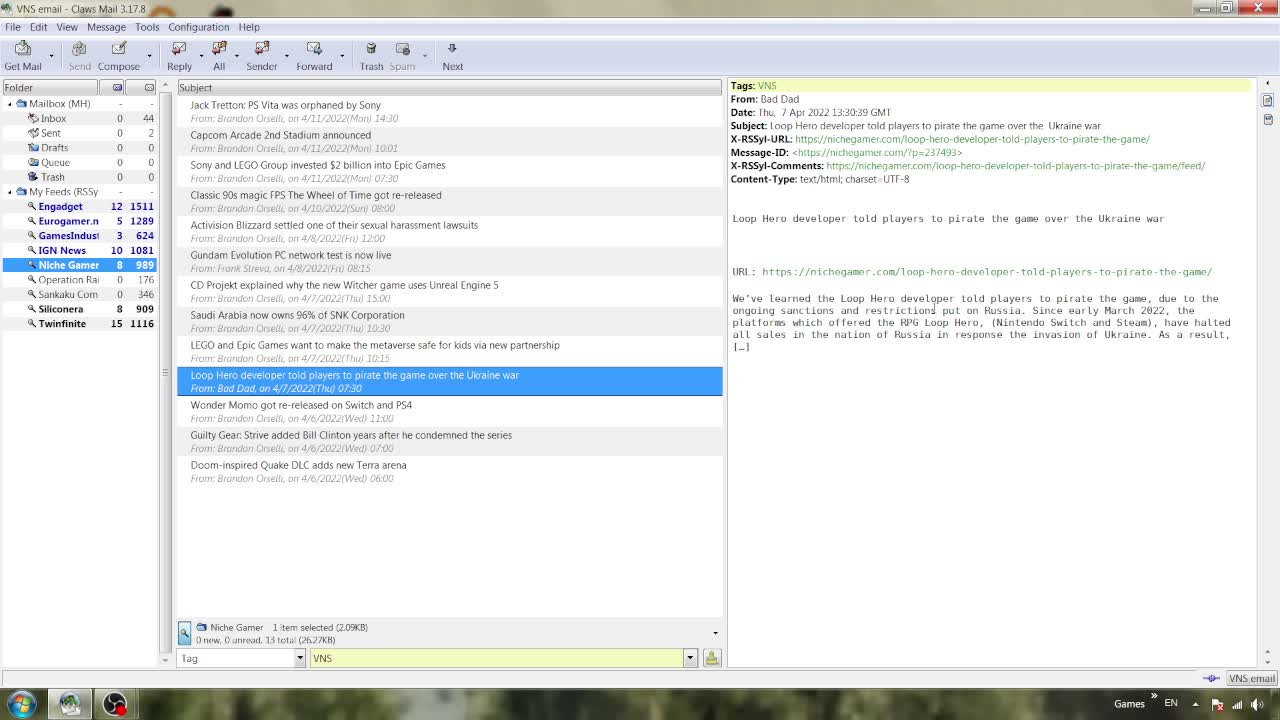The height and width of the screenshot is (720, 1280).
Task: Click the Subject column header
Action: coord(449,88)
